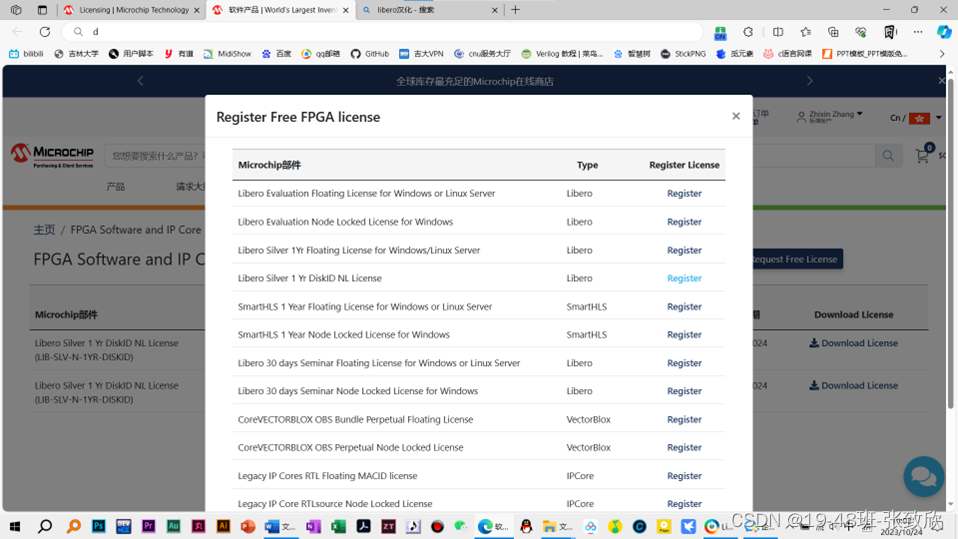Switch to the Licensing Microchip Technology tab
Screen dimensions: 958x539
tap(131, 10)
